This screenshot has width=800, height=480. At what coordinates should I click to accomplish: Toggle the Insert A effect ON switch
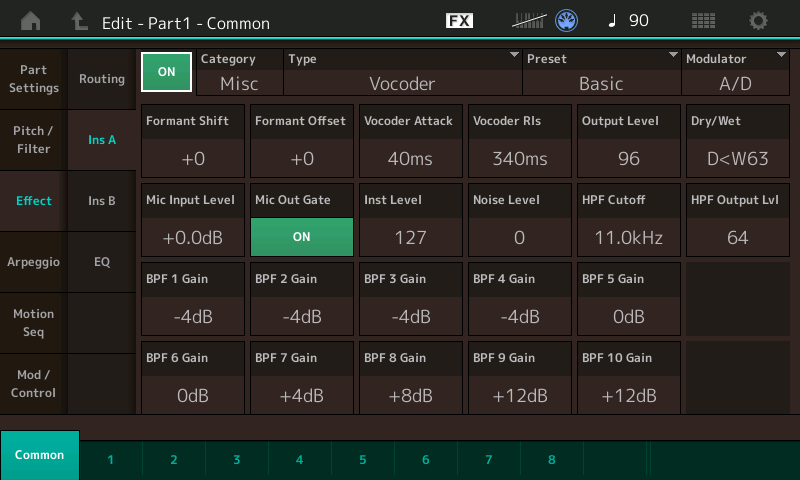166,72
